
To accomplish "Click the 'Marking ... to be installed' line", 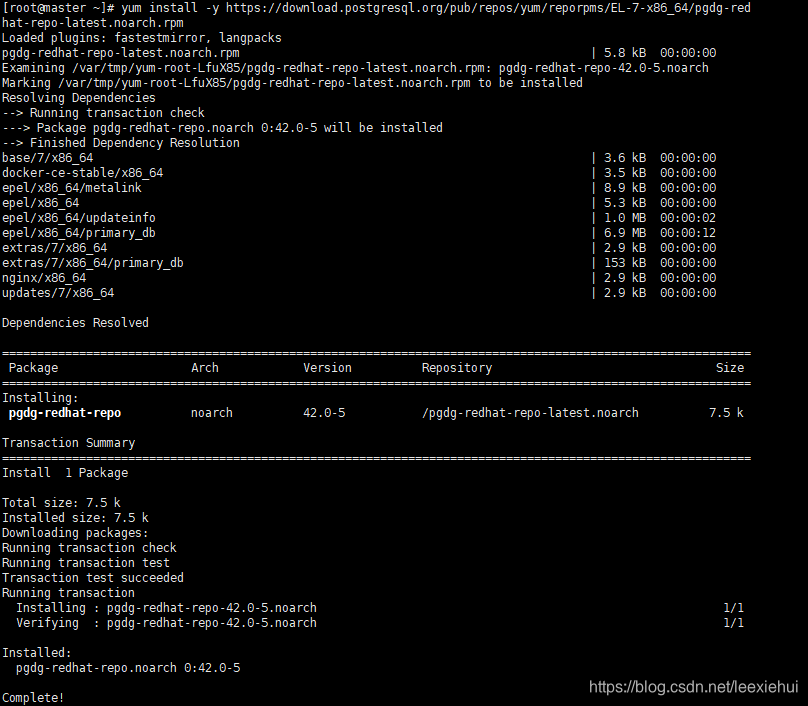I will pyautogui.click(x=292, y=83).
